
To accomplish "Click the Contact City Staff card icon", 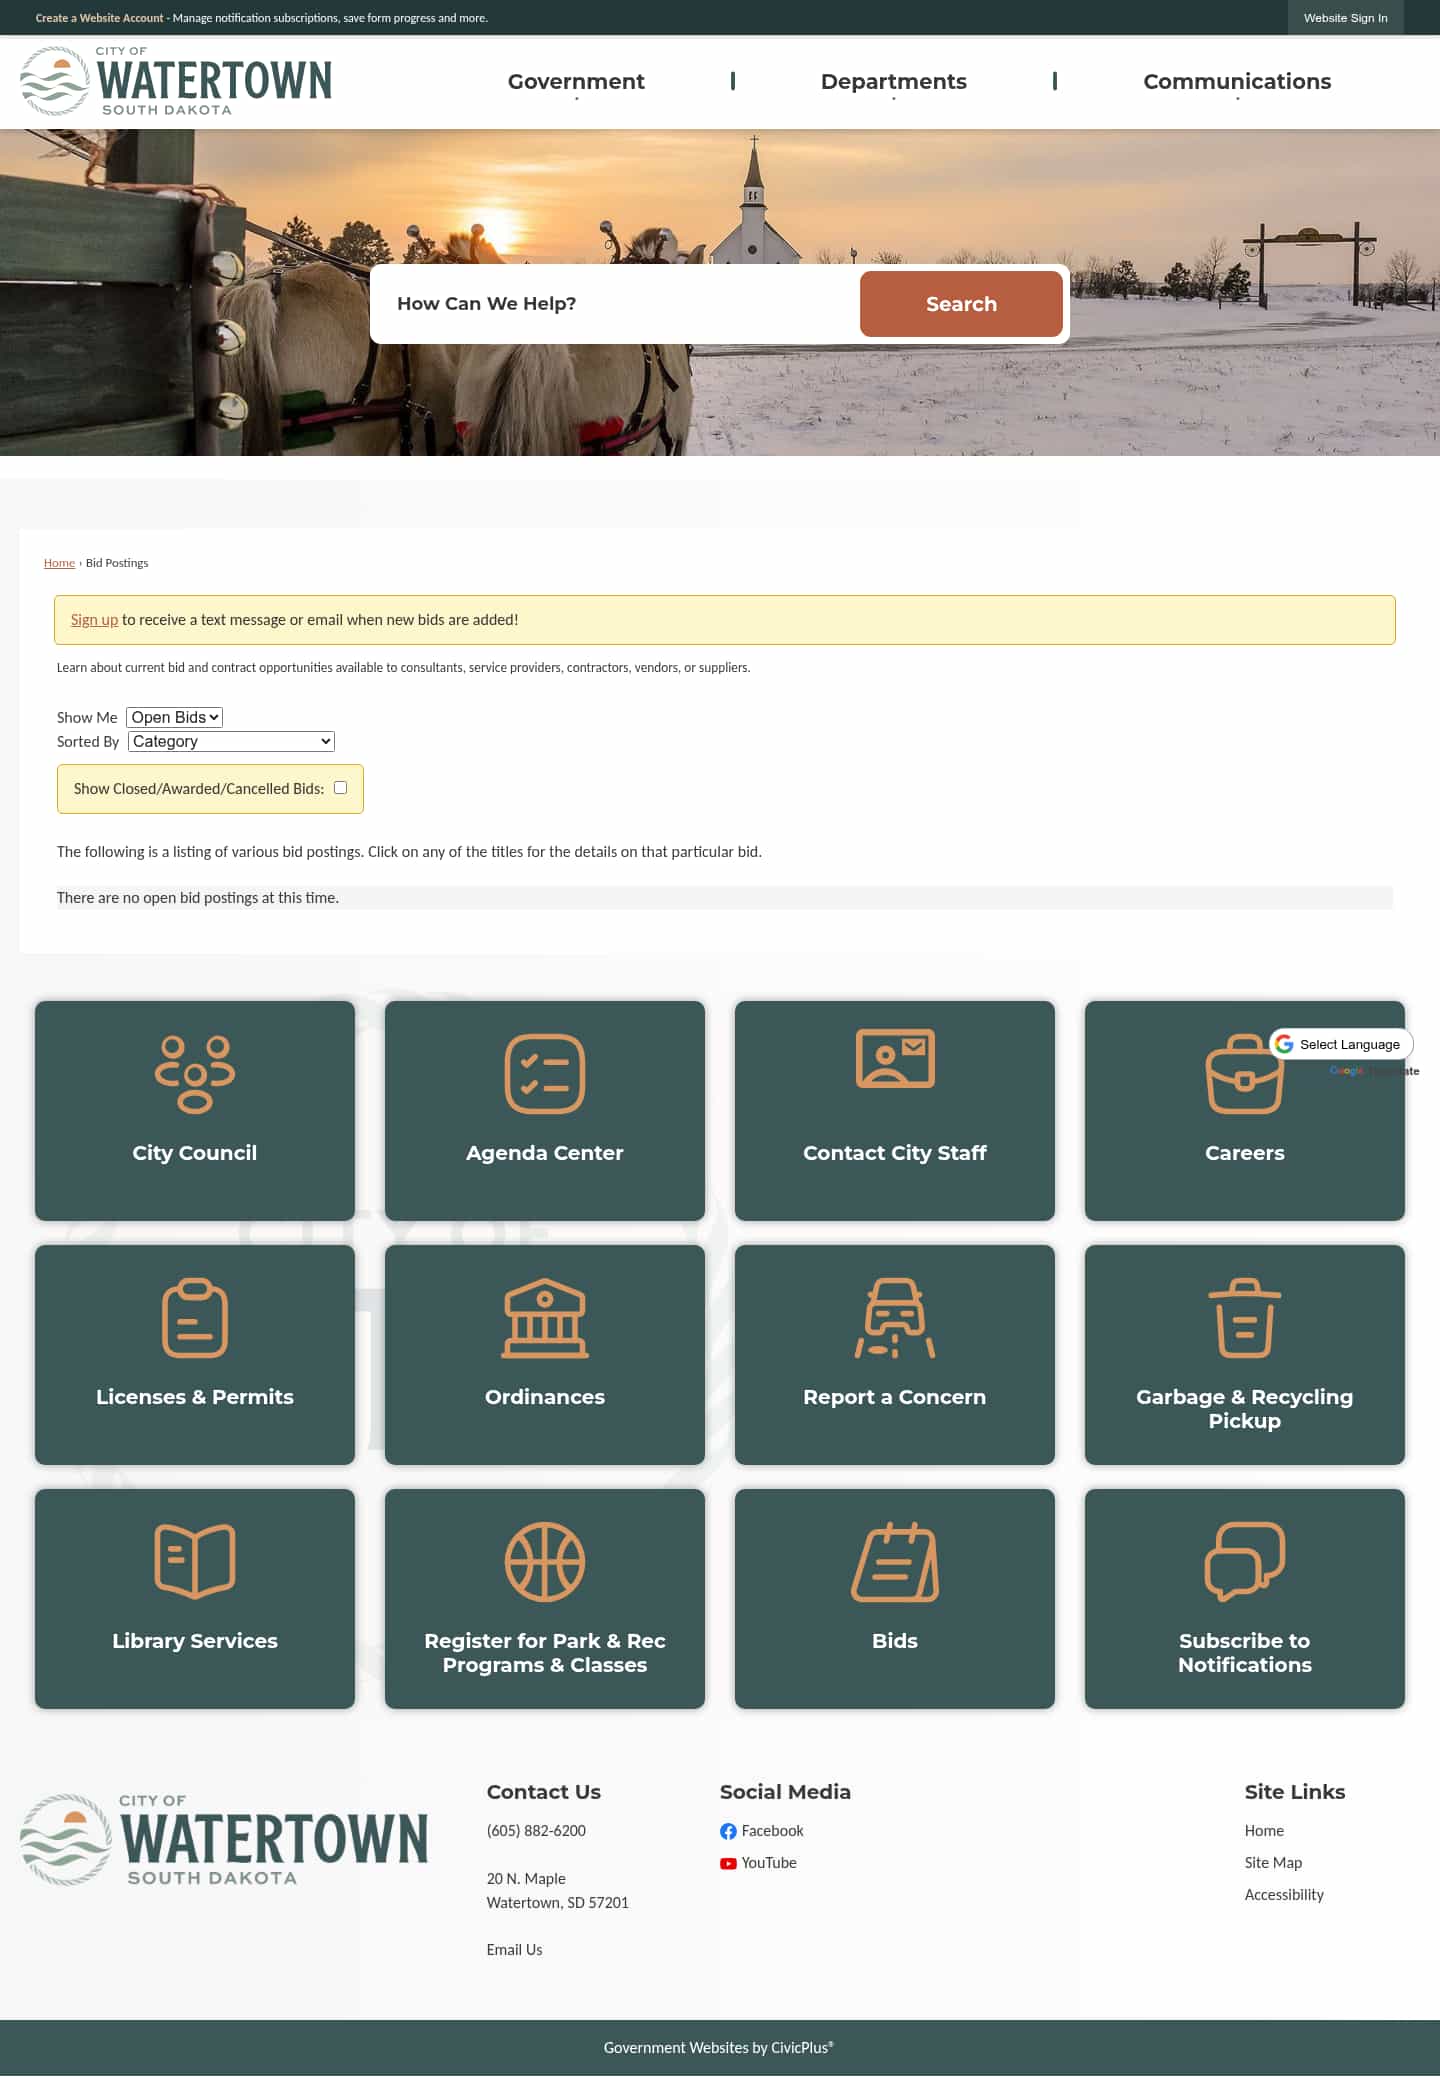I will (895, 1058).
